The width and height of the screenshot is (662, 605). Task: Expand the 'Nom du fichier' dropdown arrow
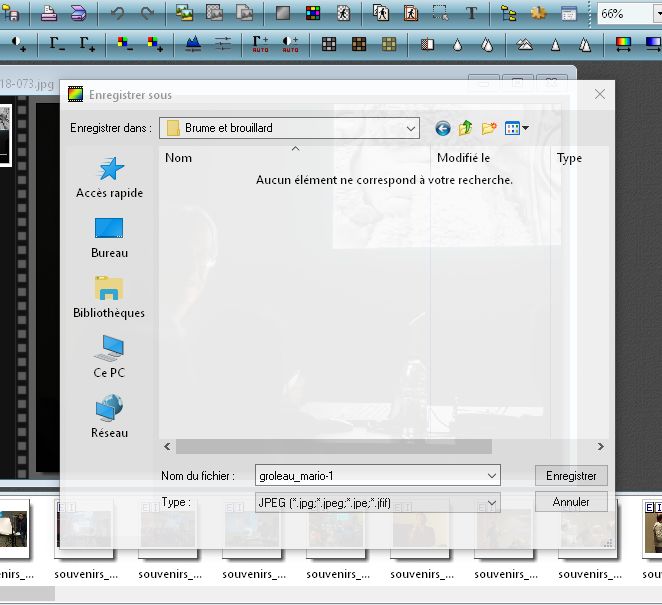pyautogui.click(x=491, y=475)
